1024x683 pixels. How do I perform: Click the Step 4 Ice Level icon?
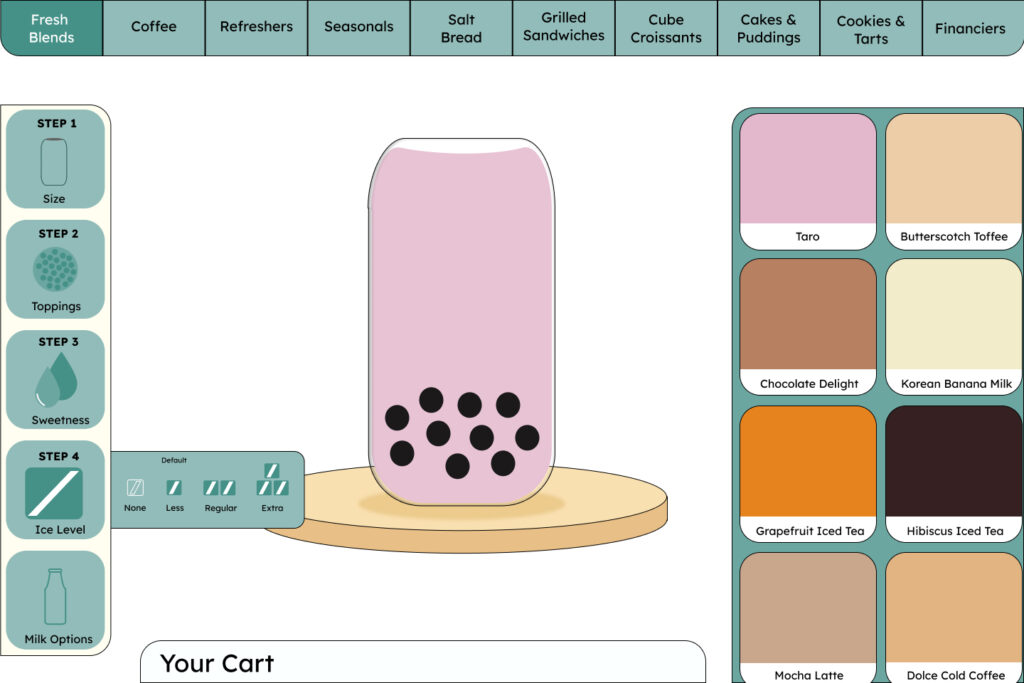[x=55, y=491]
